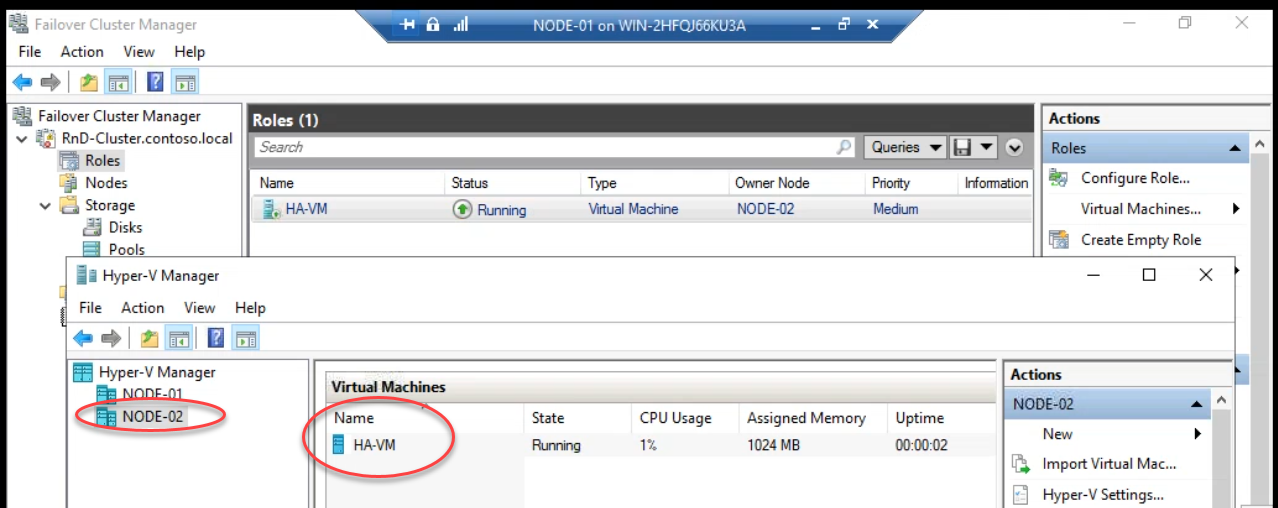The image size is (1278, 508).
Task: Click in the Roles Search input field
Action: 545,147
